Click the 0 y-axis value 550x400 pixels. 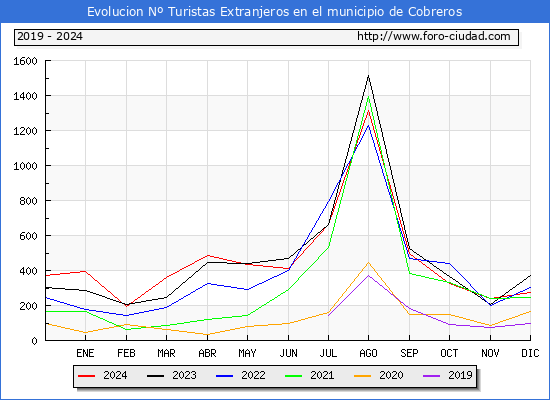point(34,341)
